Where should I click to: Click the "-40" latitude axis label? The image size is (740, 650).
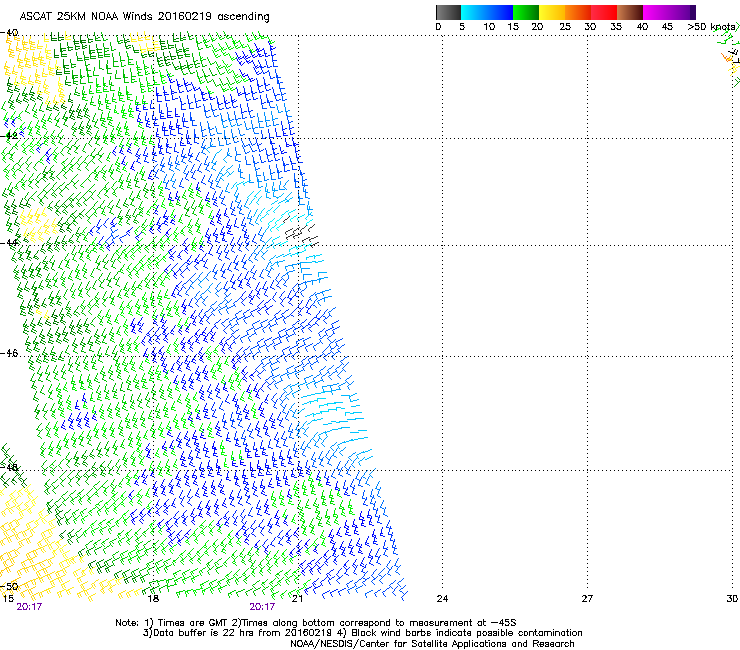coord(9,33)
